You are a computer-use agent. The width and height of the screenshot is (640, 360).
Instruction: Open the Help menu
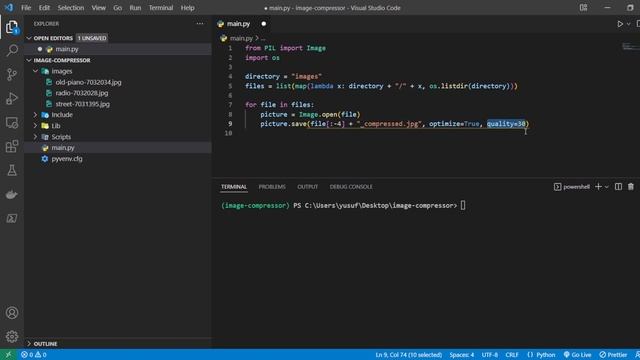pyautogui.click(x=187, y=8)
